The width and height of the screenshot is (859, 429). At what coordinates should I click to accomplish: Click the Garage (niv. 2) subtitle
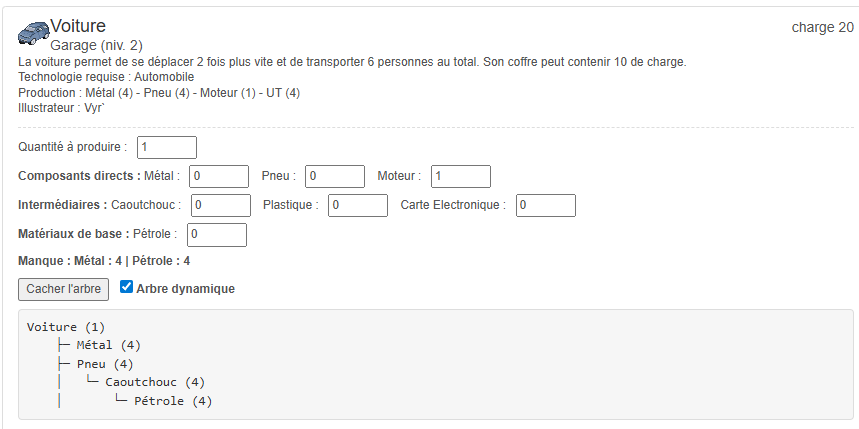click(96, 45)
